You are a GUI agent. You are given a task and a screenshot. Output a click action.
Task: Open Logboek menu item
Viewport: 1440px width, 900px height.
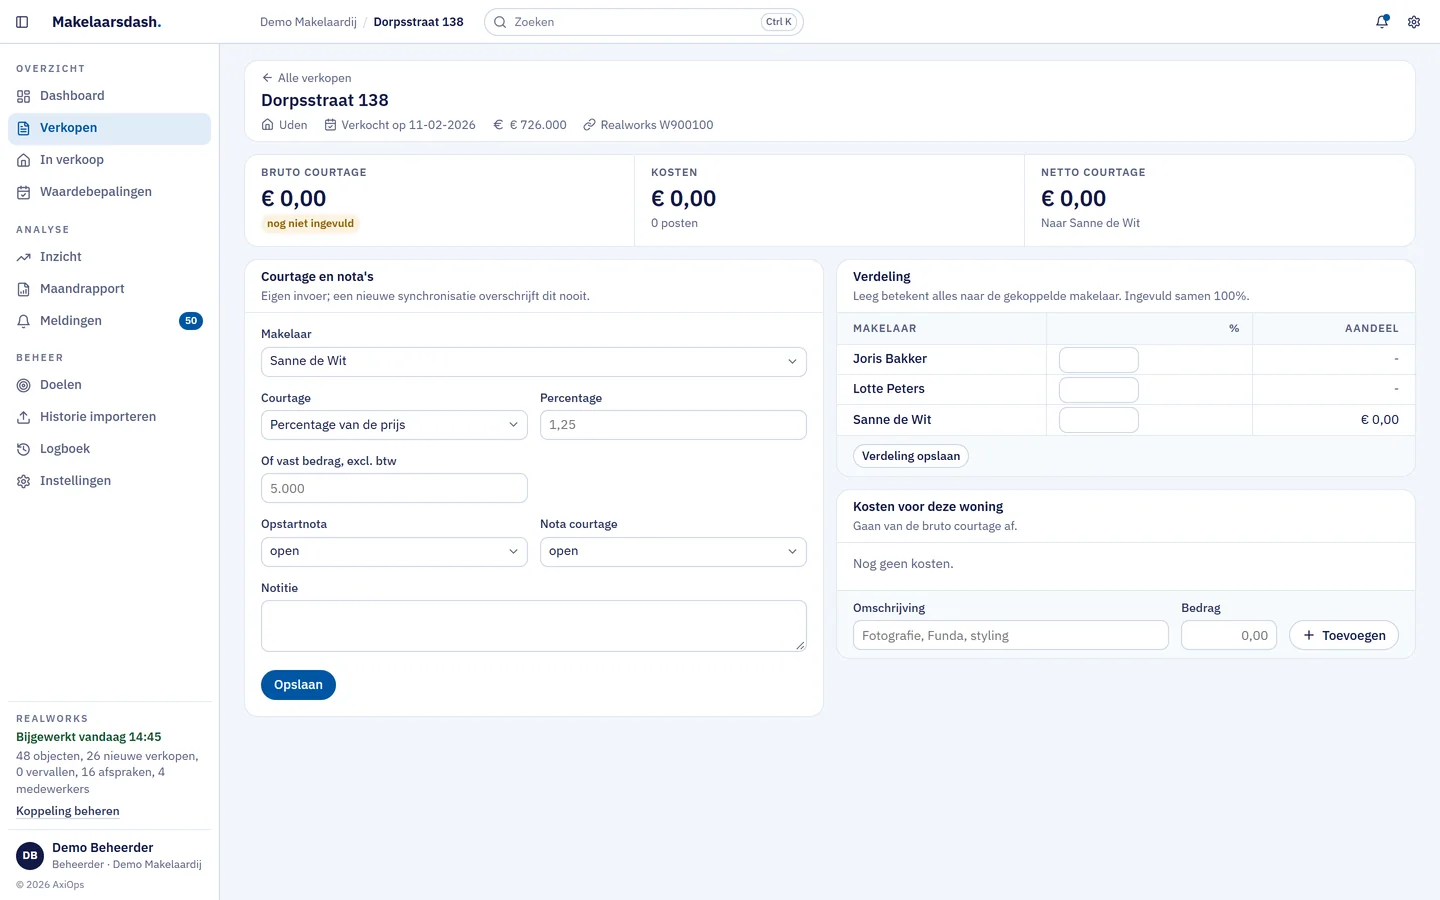(x=109, y=449)
